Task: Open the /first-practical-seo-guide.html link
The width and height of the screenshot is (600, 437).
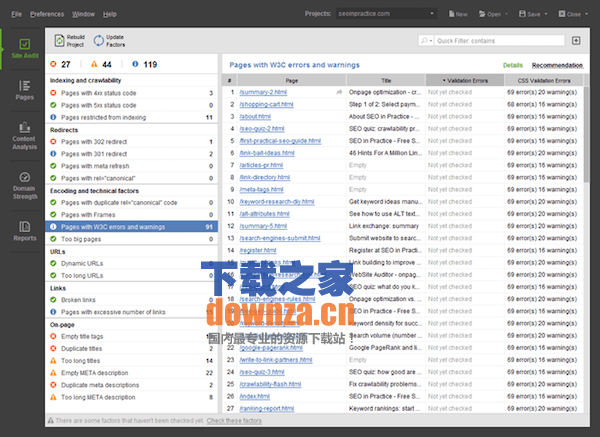Action: tap(280, 141)
